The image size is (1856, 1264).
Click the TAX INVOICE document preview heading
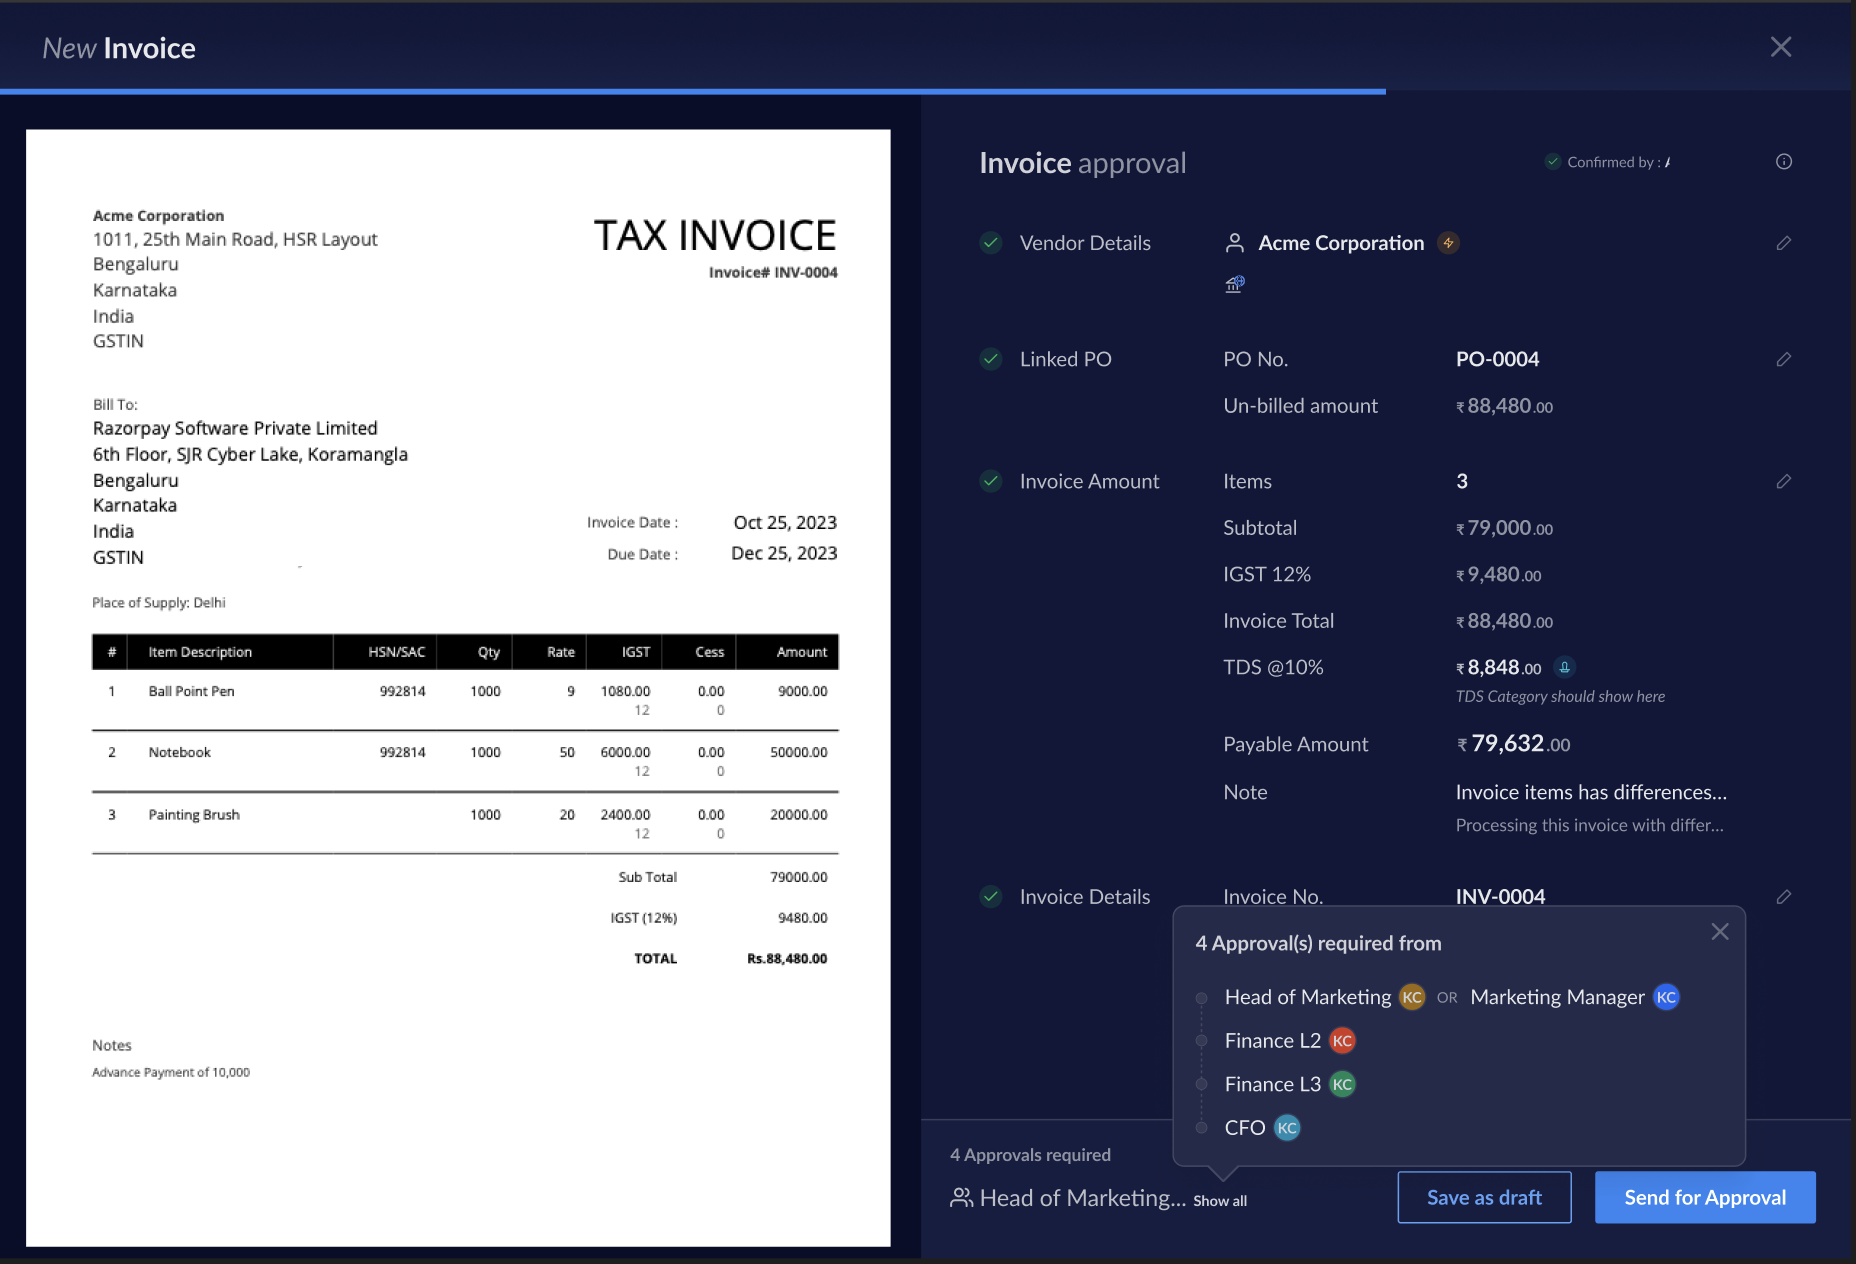tap(715, 236)
